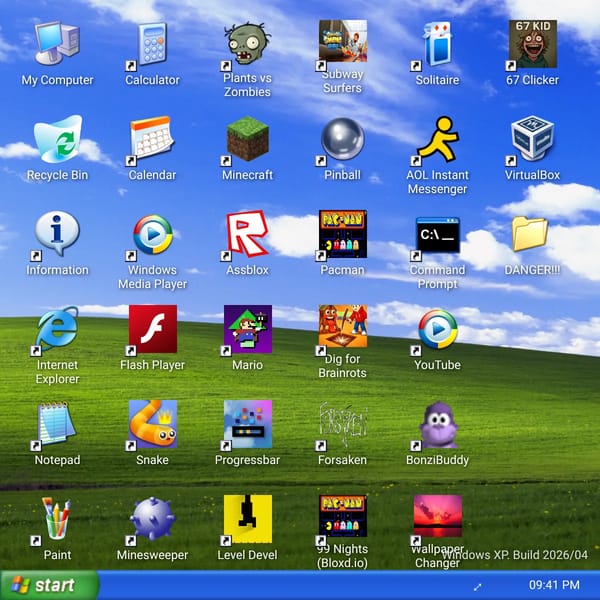Open the Command Prompt shortcut

tap(438, 235)
